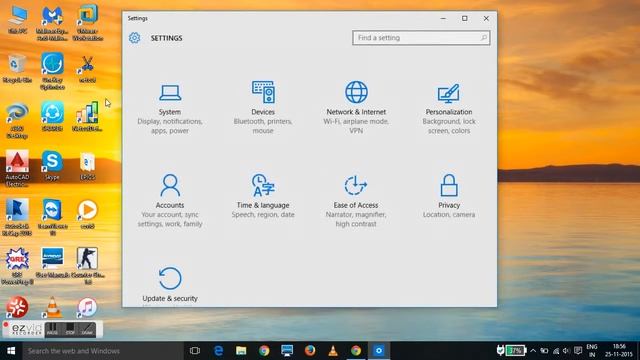Screen dimensions: 640x360
Task: Stop recording in the ezvid recorder bar
Action: tap(70, 329)
